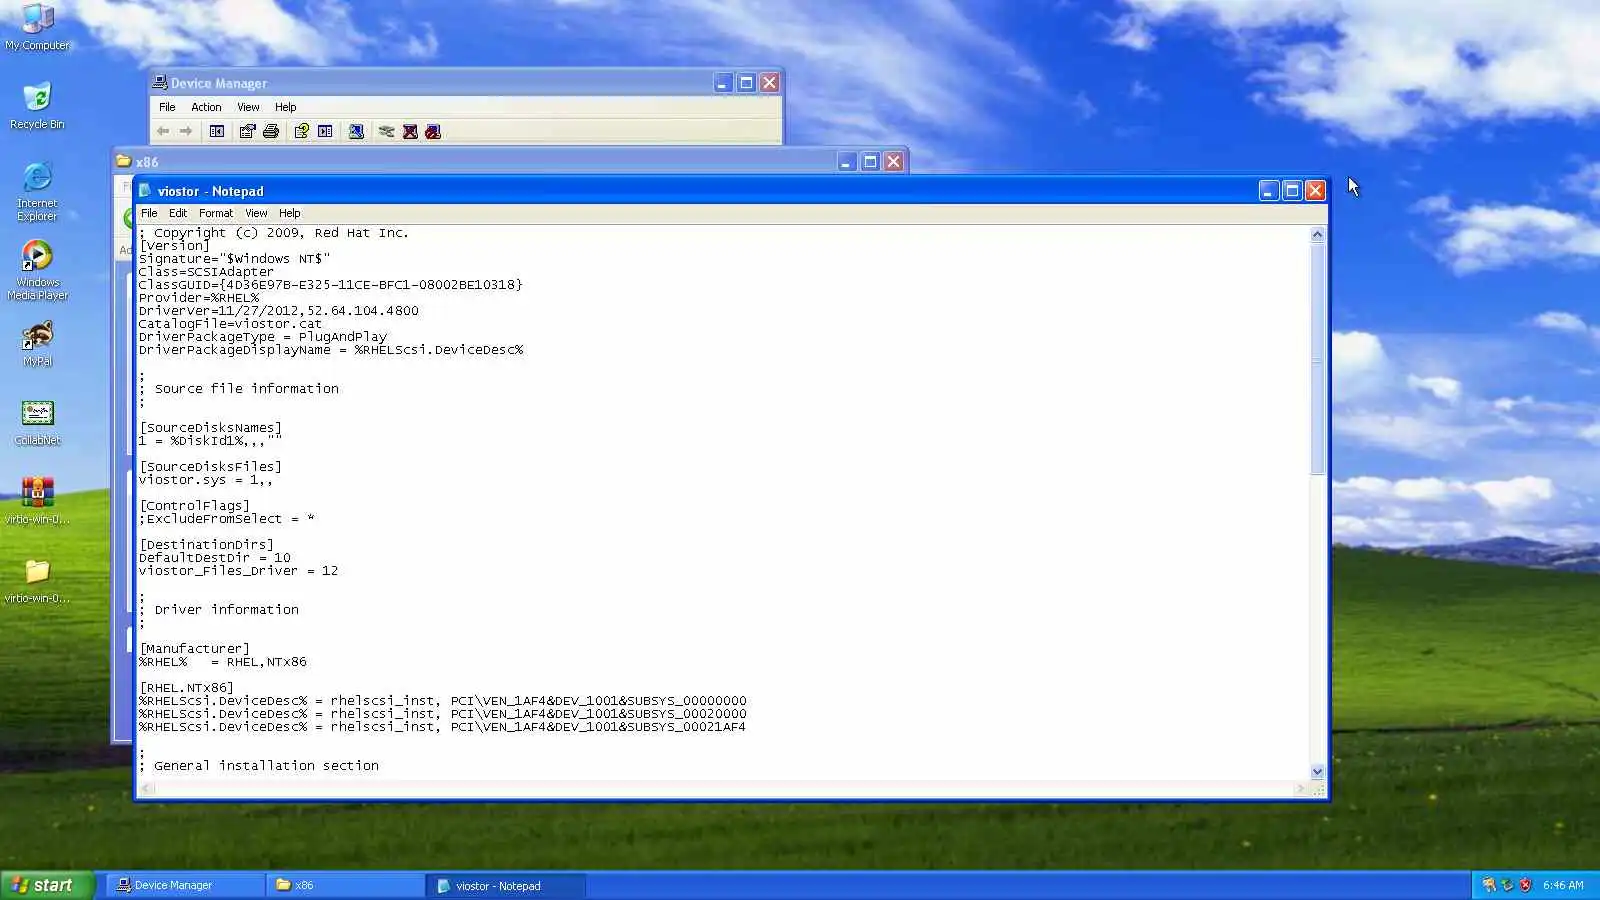Viewport: 1600px width, 900px height.
Task: Click the Safely Remove Hardware tray icon
Action: pos(1507,885)
